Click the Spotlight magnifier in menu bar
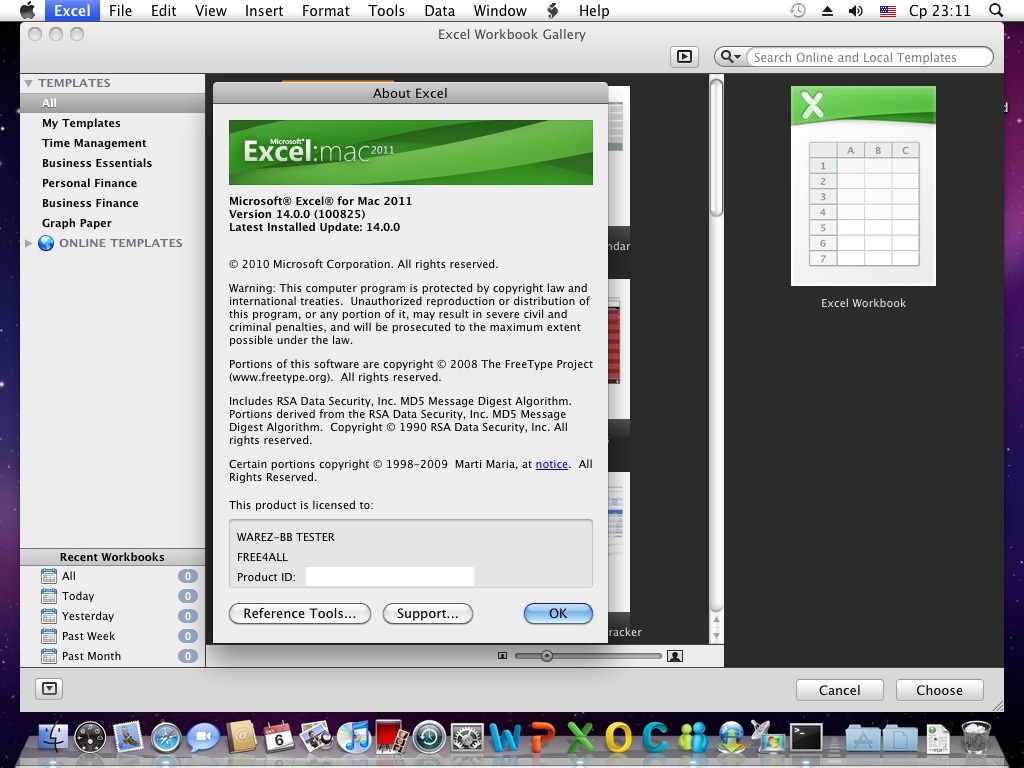1024x768 pixels. pyautogui.click(x=995, y=10)
